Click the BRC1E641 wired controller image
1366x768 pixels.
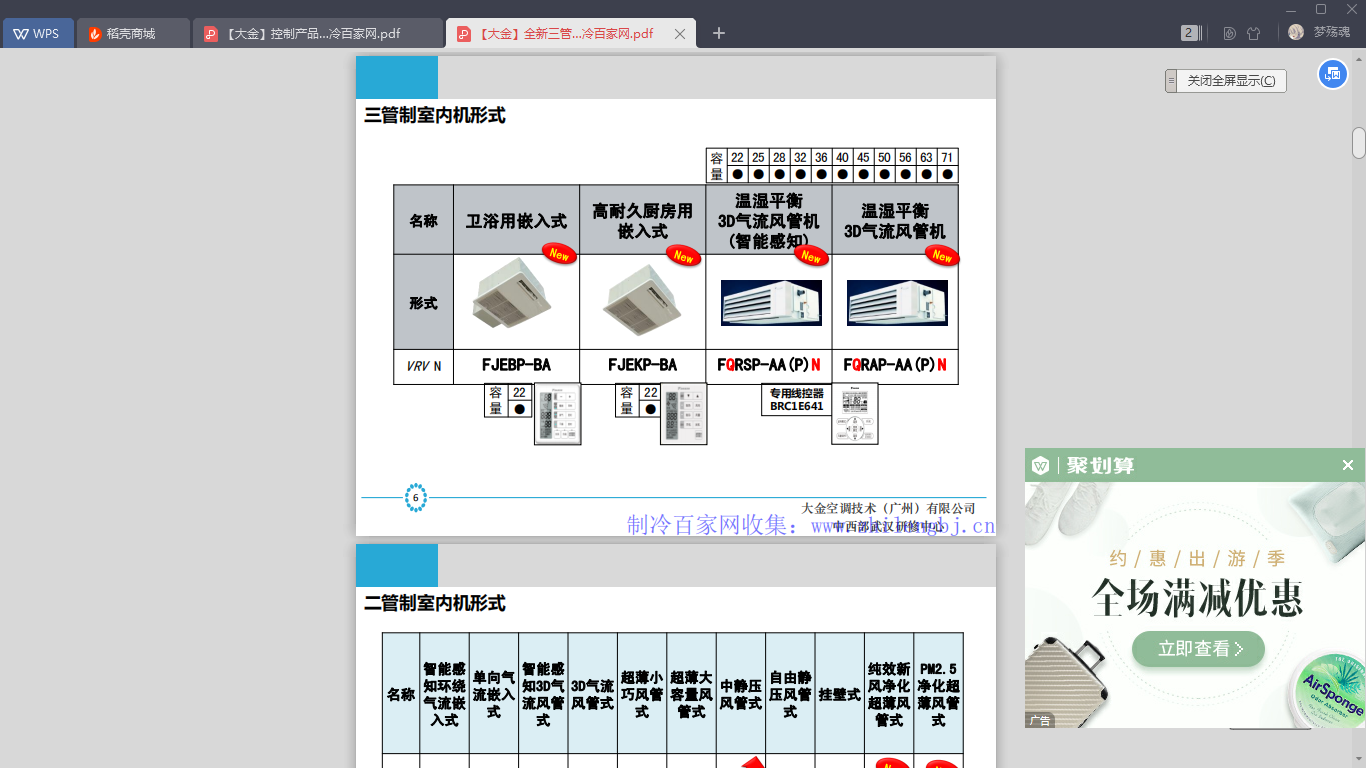point(855,414)
